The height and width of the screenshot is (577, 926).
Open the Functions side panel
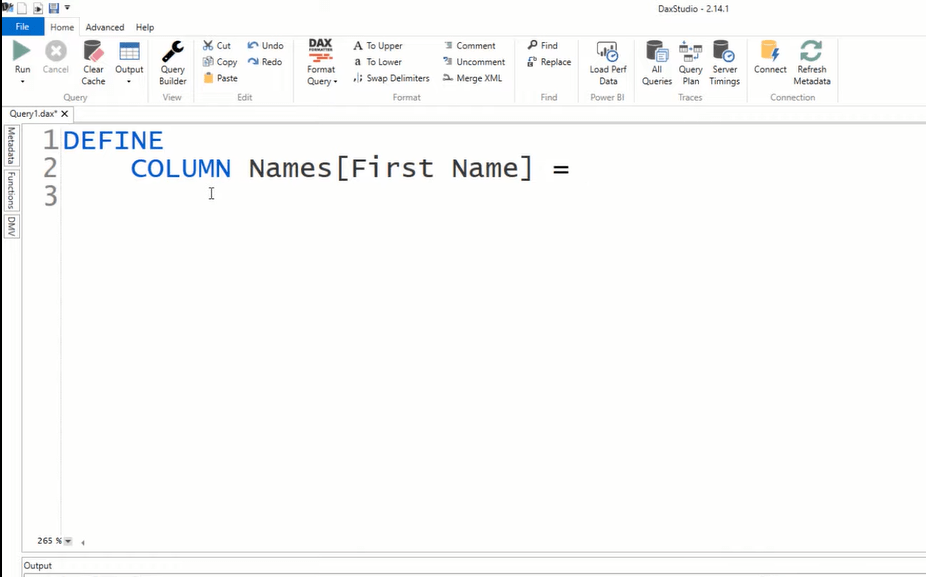point(11,190)
